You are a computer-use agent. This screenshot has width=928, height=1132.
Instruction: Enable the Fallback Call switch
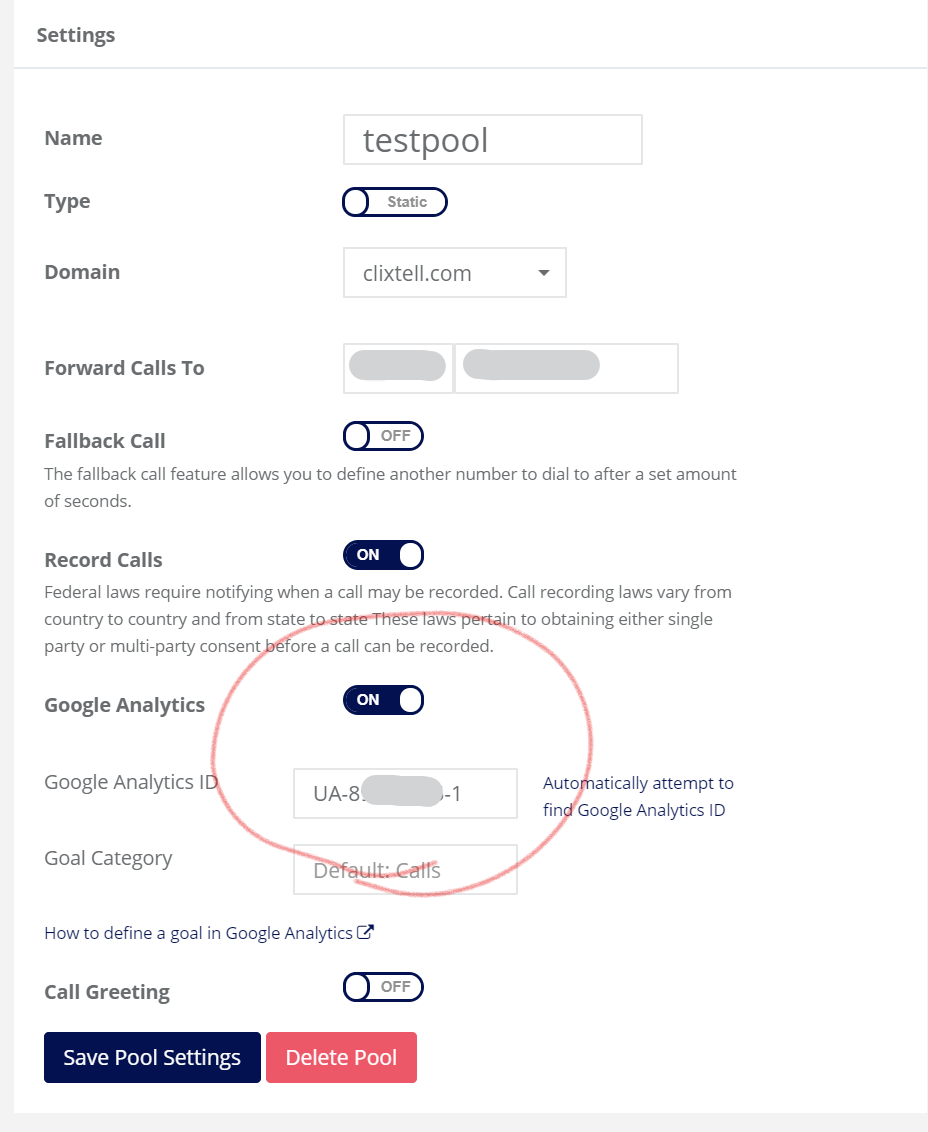coord(383,436)
